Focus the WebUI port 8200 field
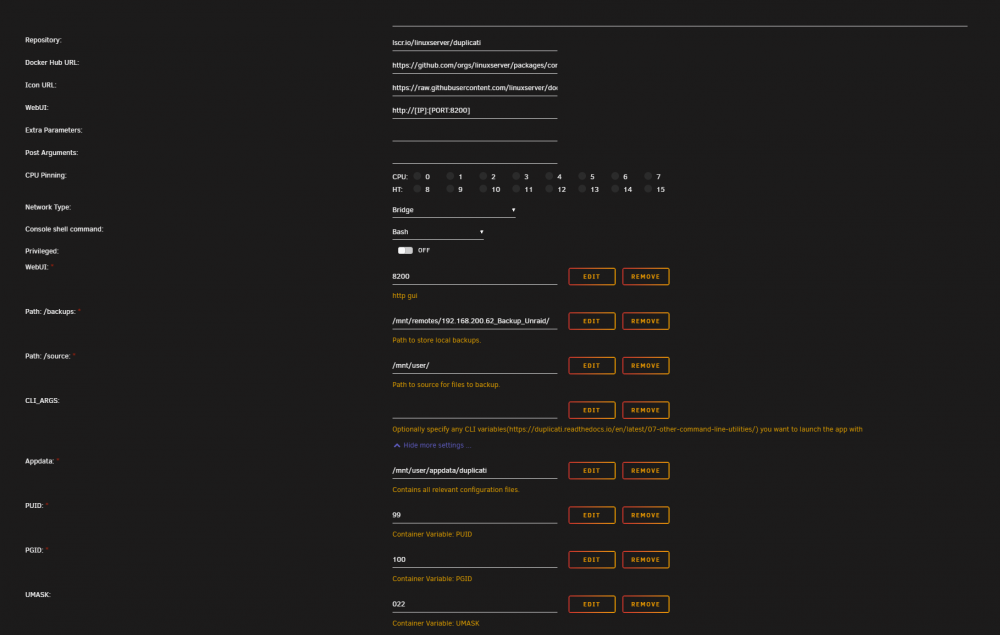Image resolution: width=1000 pixels, height=635 pixels. tap(474, 277)
